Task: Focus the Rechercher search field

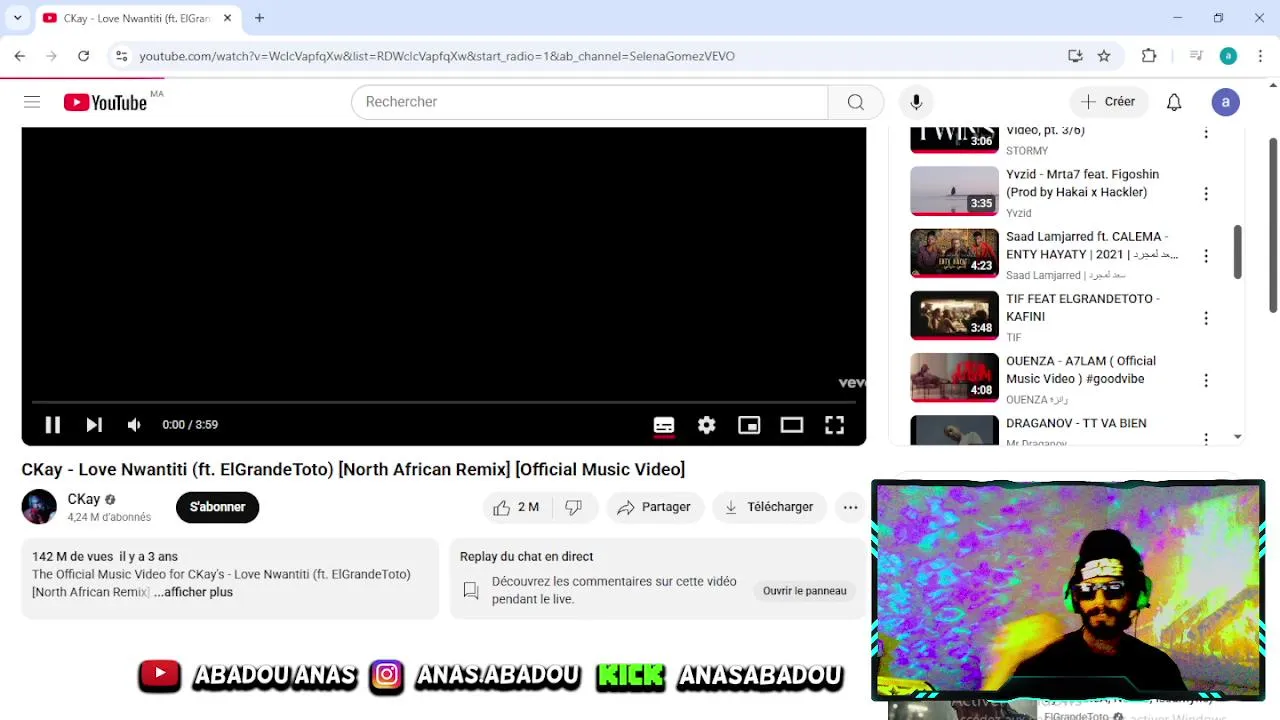Action: coord(590,102)
